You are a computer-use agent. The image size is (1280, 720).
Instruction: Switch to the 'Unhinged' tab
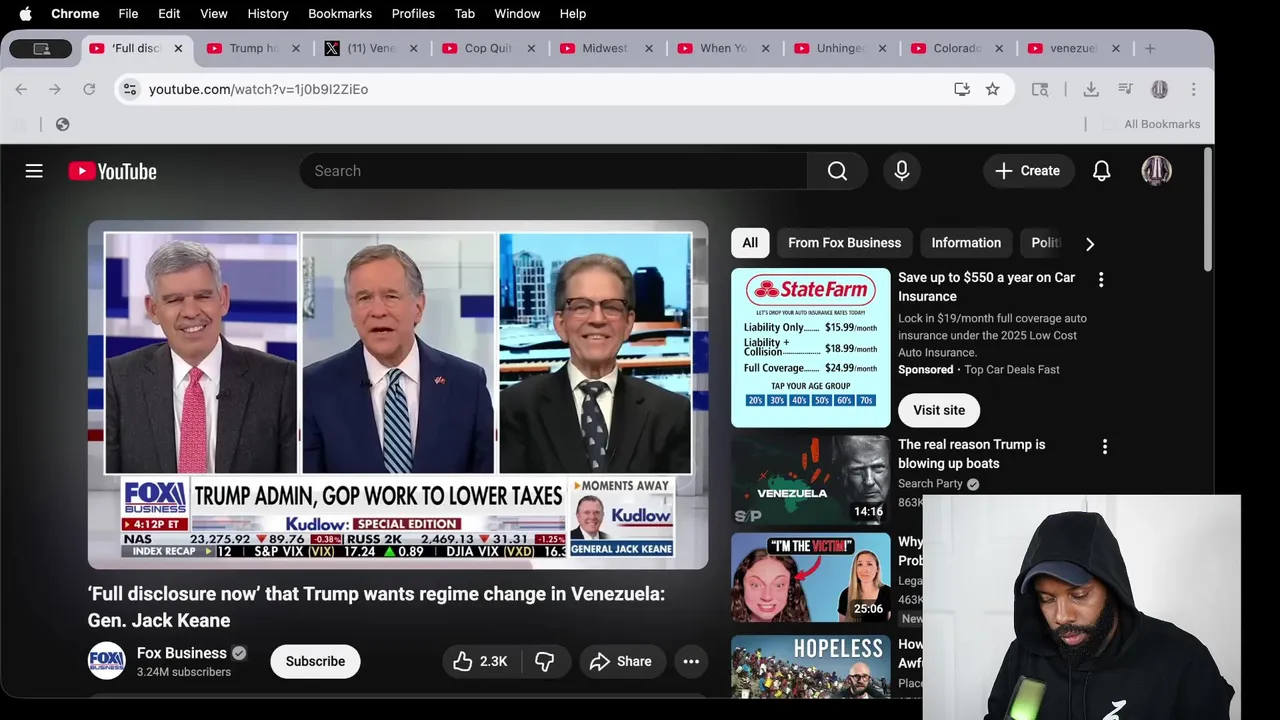pos(840,48)
